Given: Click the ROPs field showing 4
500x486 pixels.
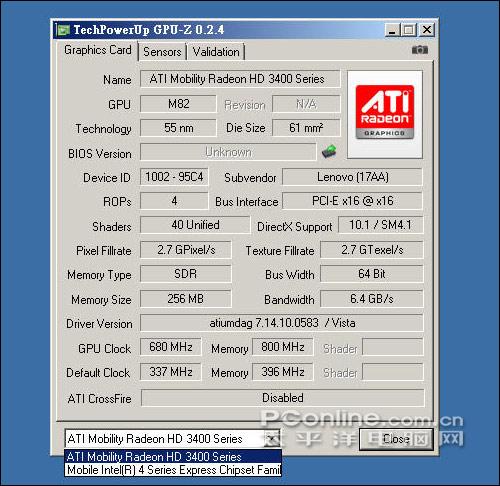Looking at the screenshot, I should pos(174,201).
